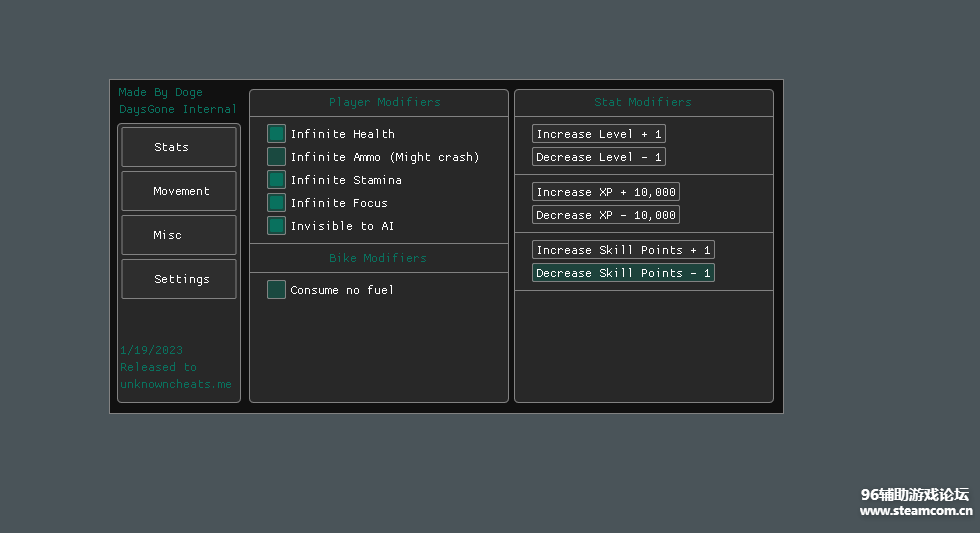The width and height of the screenshot is (980, 533).
Task: Open the Stats tab
Action: pyautogui.click(x=178, y=147)
